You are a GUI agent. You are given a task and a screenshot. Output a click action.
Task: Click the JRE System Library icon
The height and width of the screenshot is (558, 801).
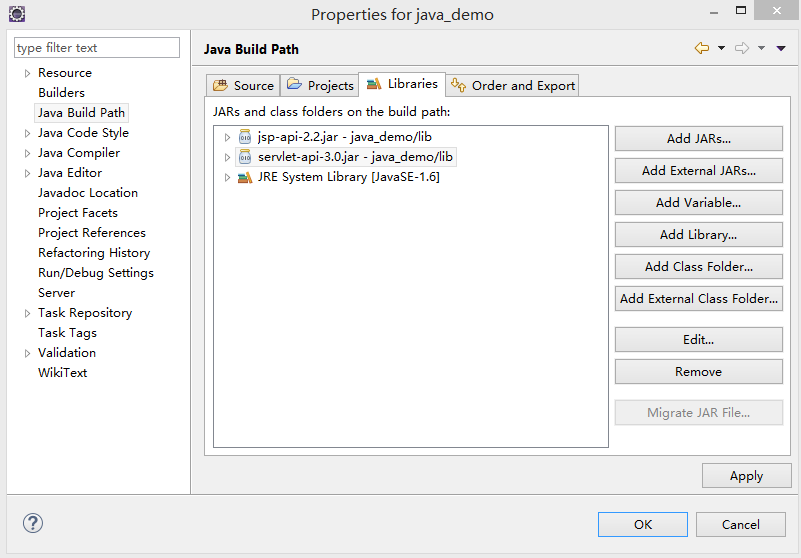click(245, 177)
